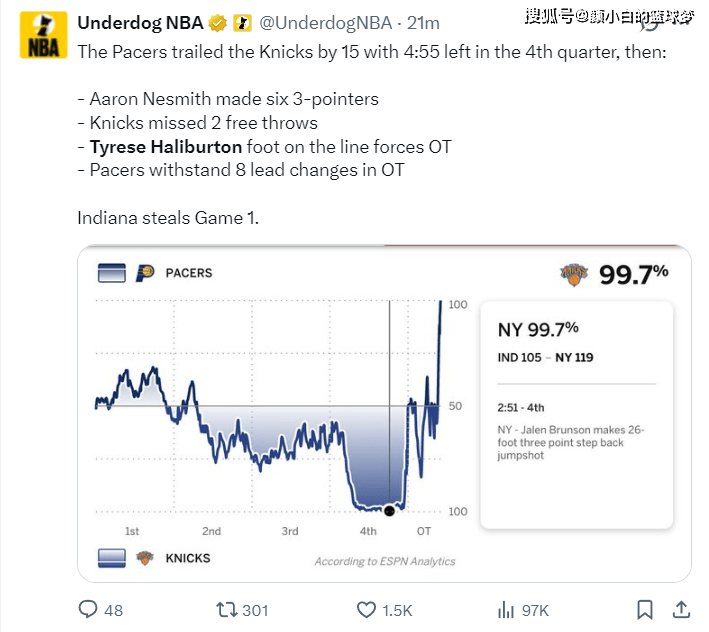Open the @UnderdogNBA handle link
709x632 pixels.
(x=326, y=23)
